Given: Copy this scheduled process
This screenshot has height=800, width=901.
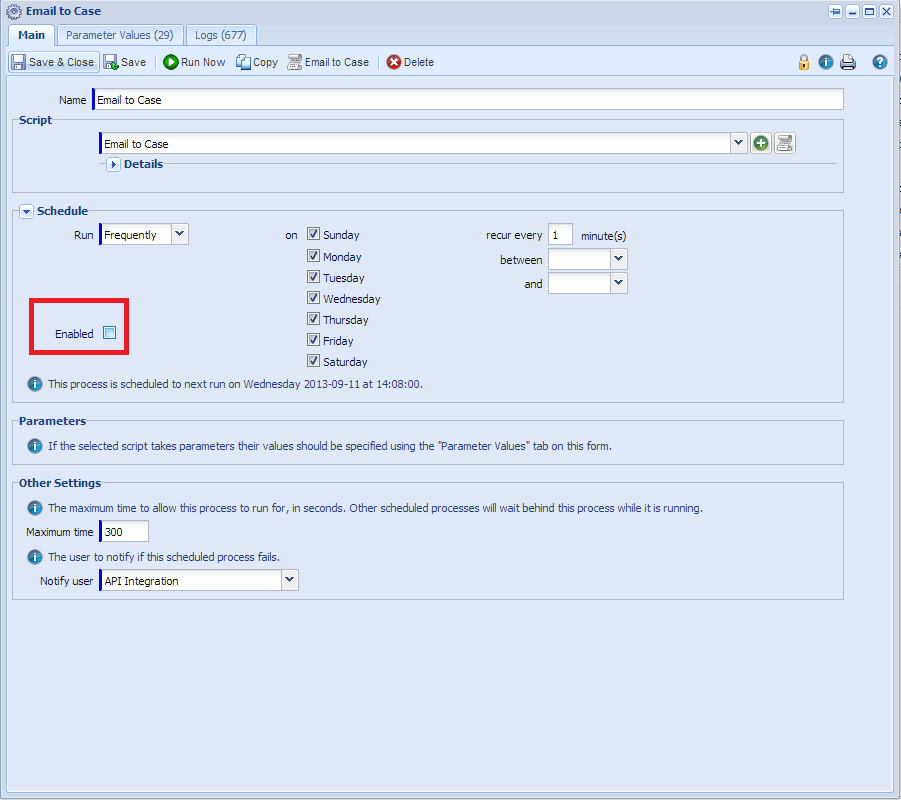Looking at the screenshot, I should [257, 62].
